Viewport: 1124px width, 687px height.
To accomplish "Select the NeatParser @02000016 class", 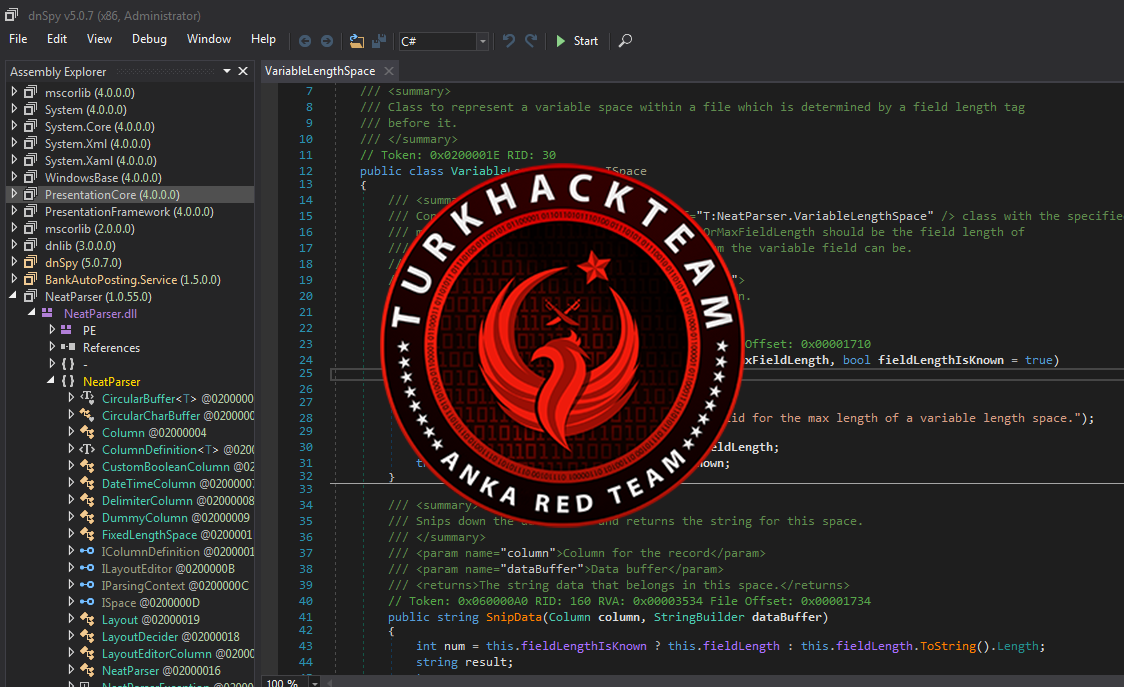I will [x=161, y=671].
